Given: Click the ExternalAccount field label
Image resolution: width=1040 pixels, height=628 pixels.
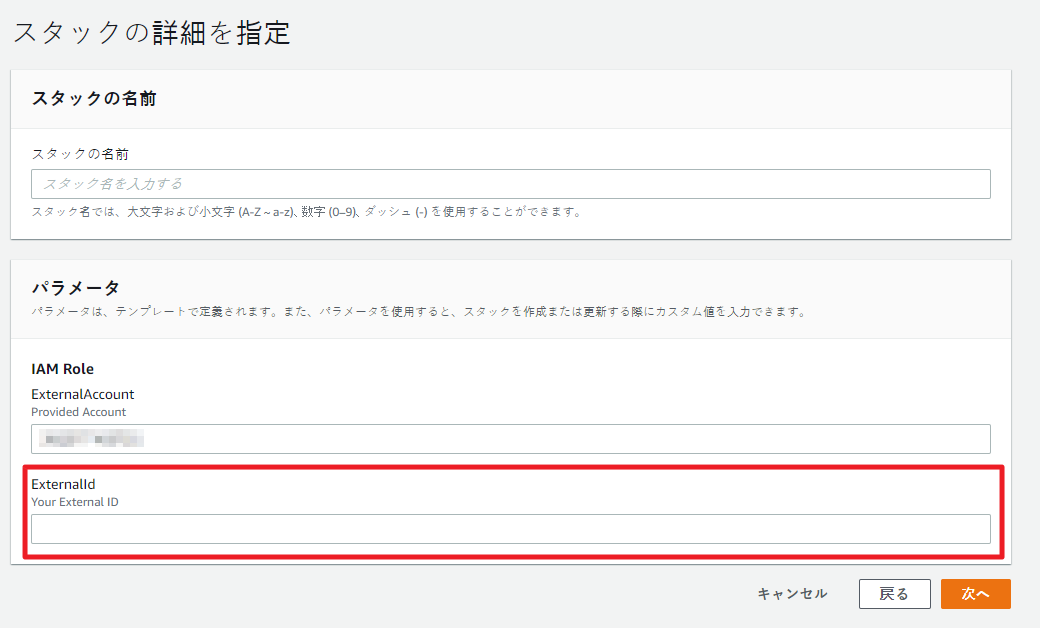Looking at the screenshot, I should tap(82, 394).
